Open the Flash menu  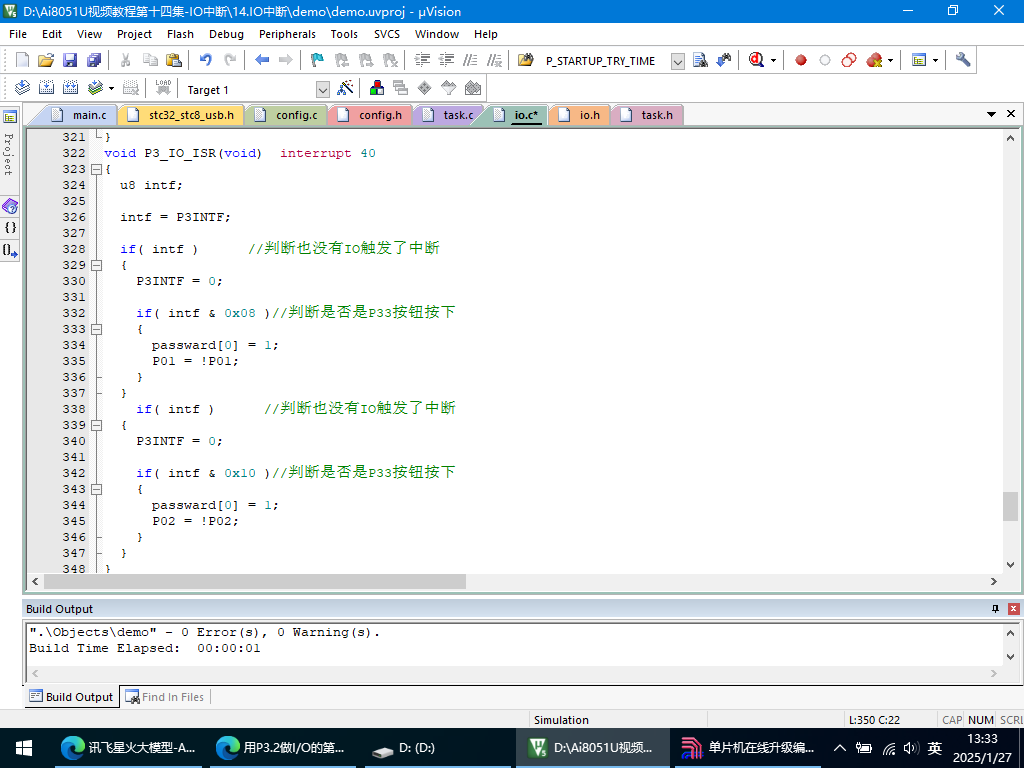click(180, 34)
